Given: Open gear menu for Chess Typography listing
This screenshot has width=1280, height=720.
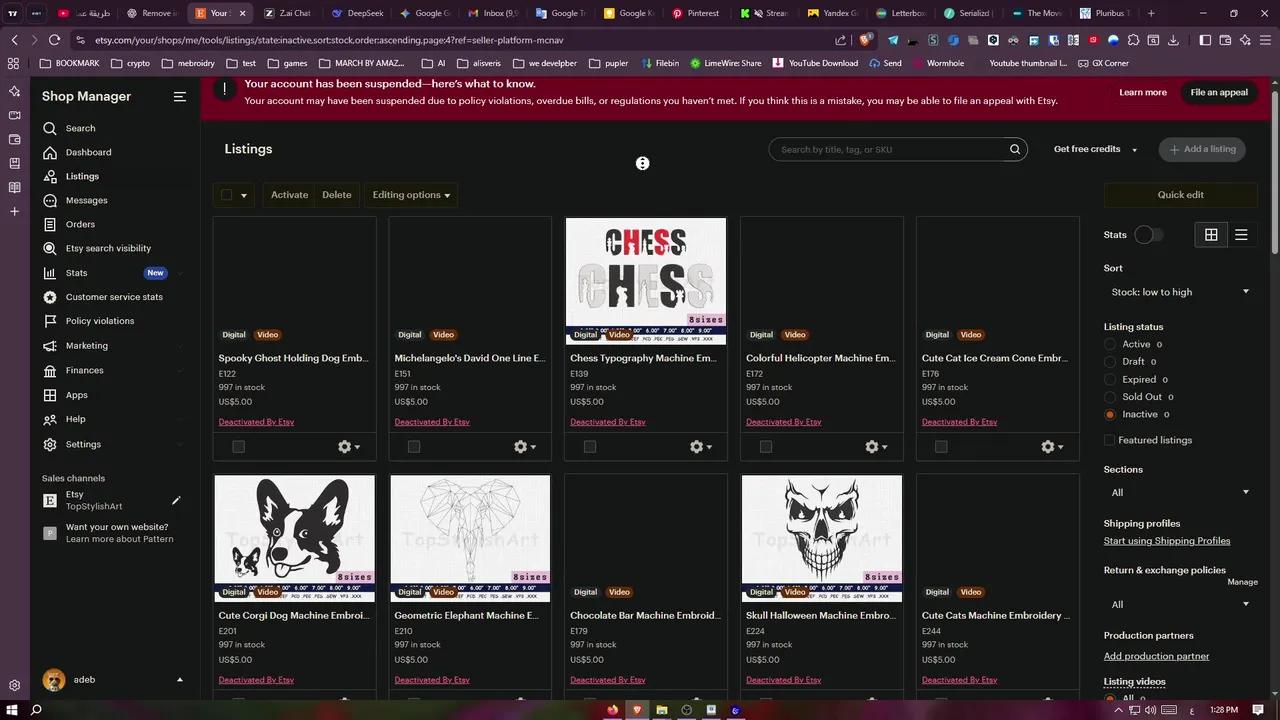Looking at the screenshot, I should coord(700,447).
